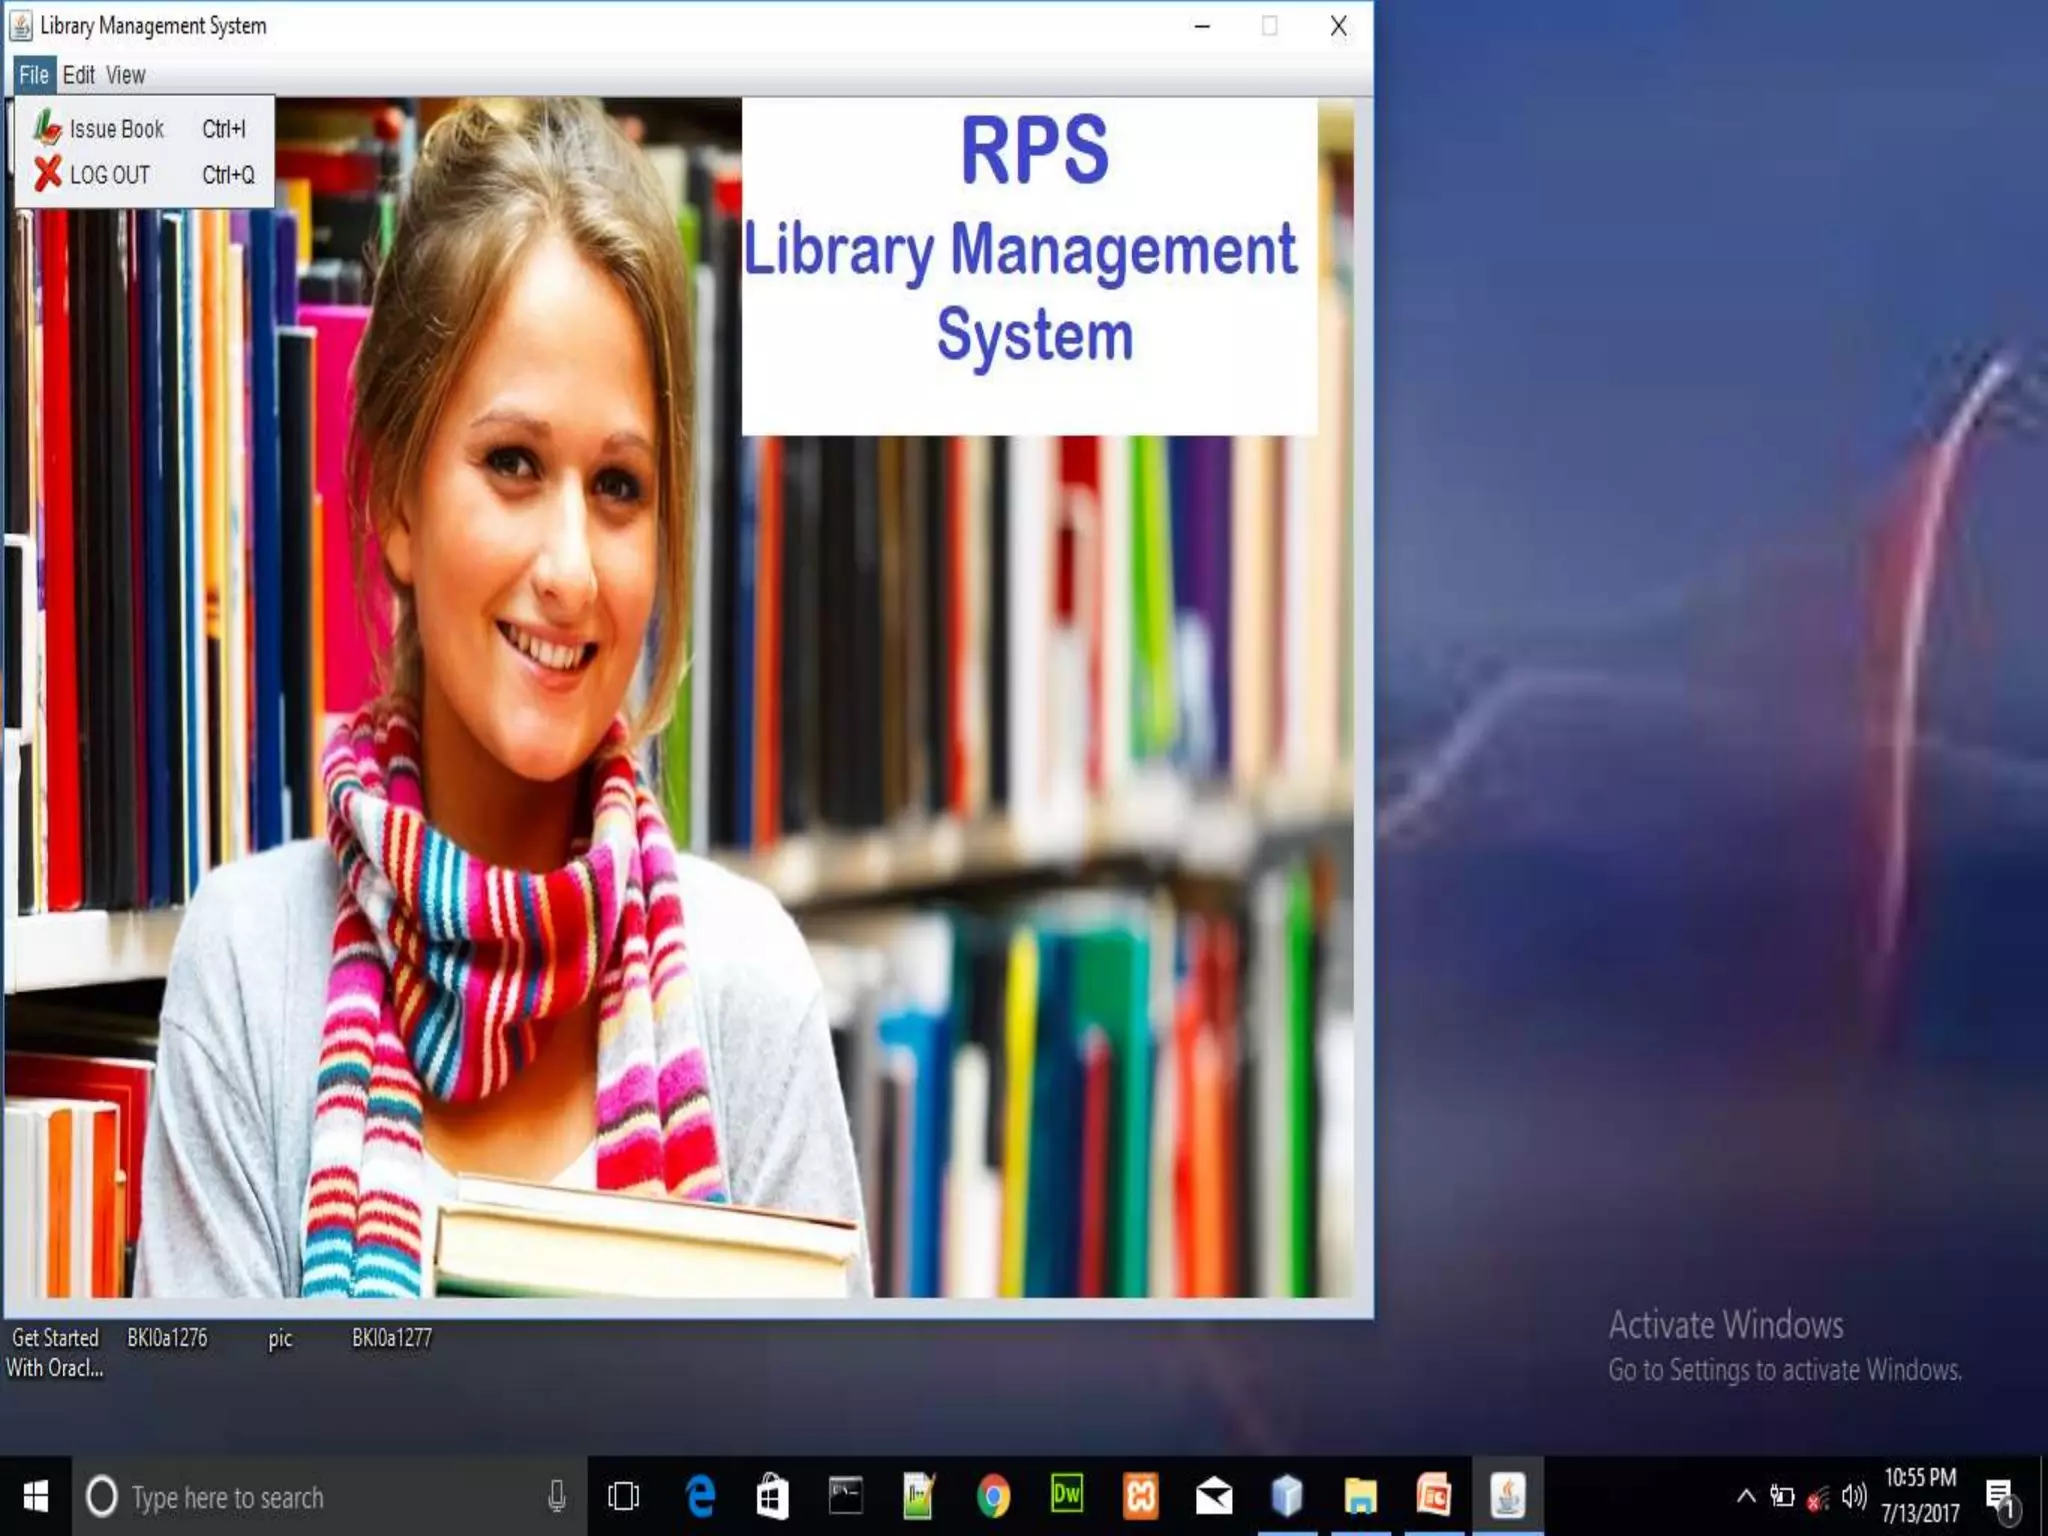The image size is (2048, 1536).
Task: Open Microsoft Edge from the taskbar
Action: coord(700,1496)
